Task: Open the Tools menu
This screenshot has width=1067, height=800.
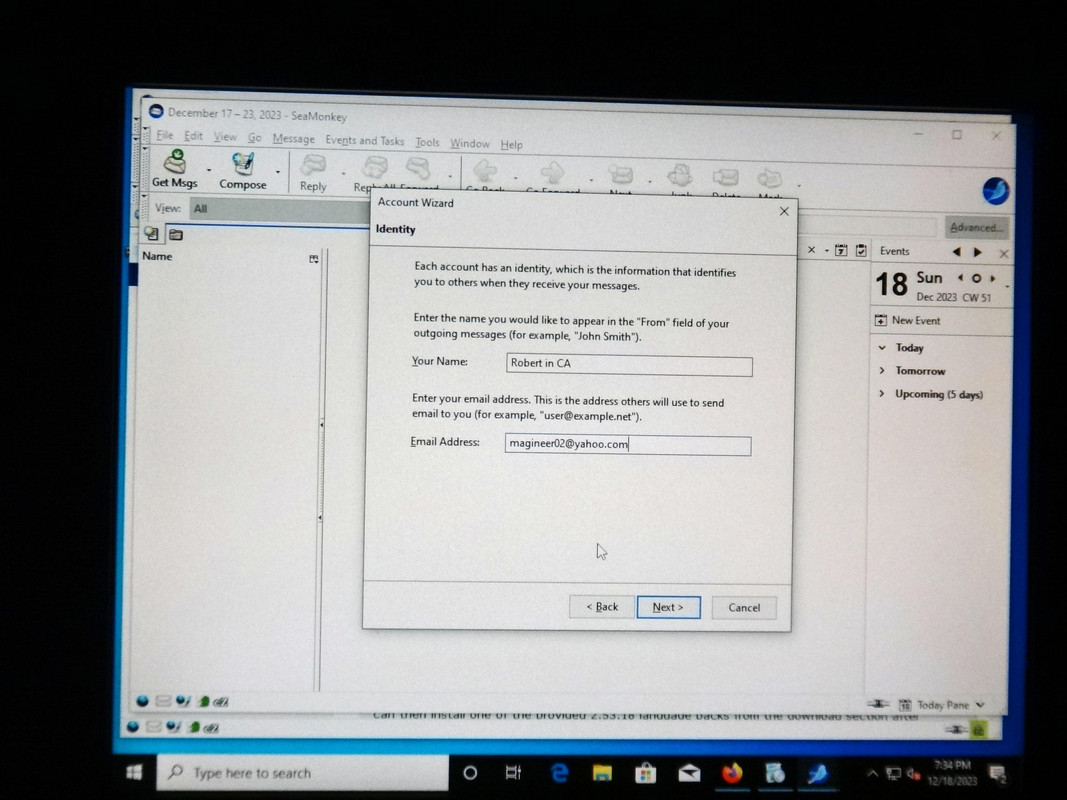Action: pyautogui.click(x=427, y=142)
